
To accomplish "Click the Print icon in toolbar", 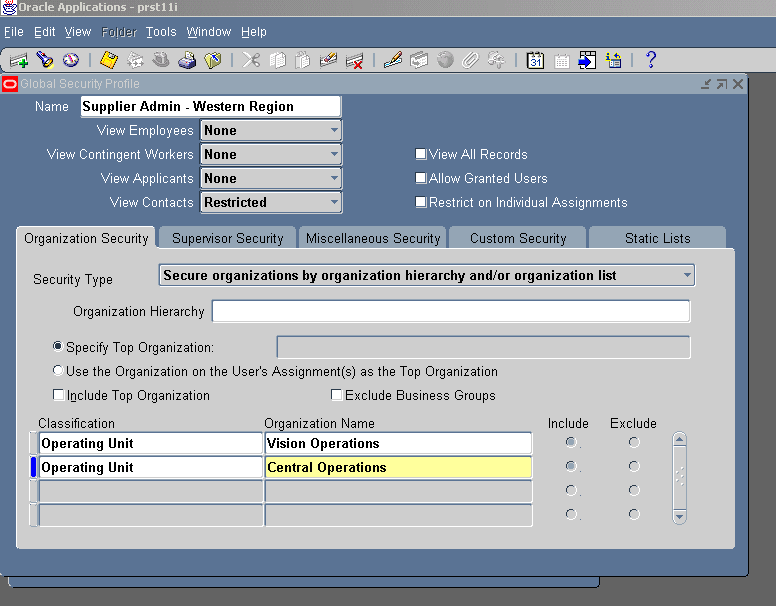I will coord(187,60).
